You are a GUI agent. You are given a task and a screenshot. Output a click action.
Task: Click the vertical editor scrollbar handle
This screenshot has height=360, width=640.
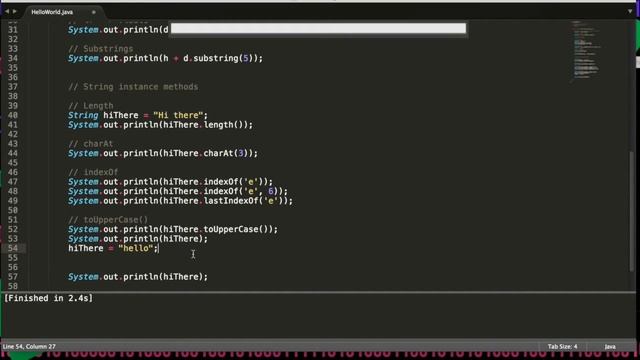click(x=632, y=211)
